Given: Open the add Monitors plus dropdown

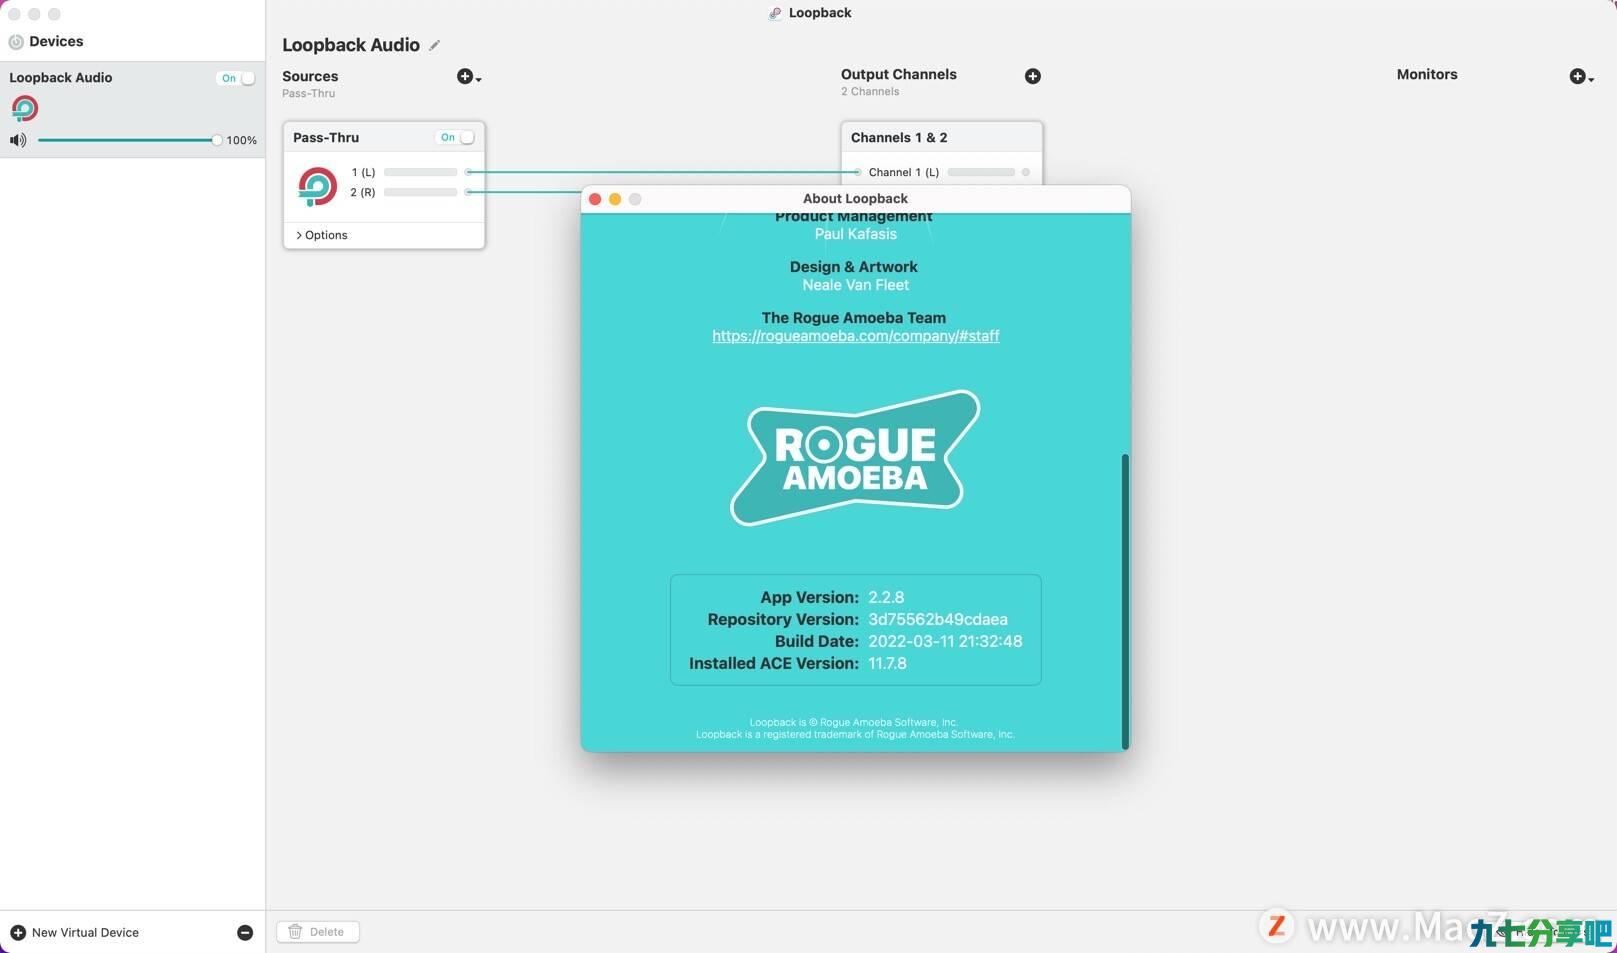Looking at the screenshot, I should (1581, 77).
